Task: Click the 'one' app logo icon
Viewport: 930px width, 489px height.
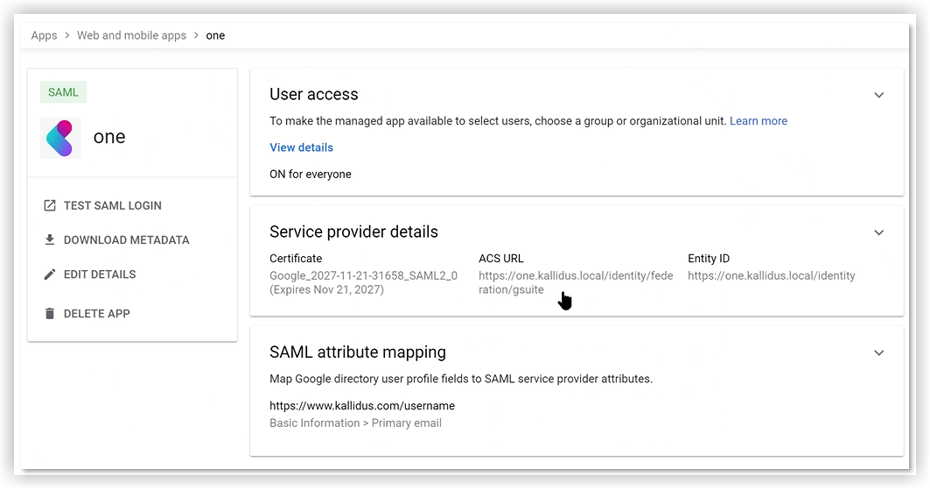Action: point(60,138)
